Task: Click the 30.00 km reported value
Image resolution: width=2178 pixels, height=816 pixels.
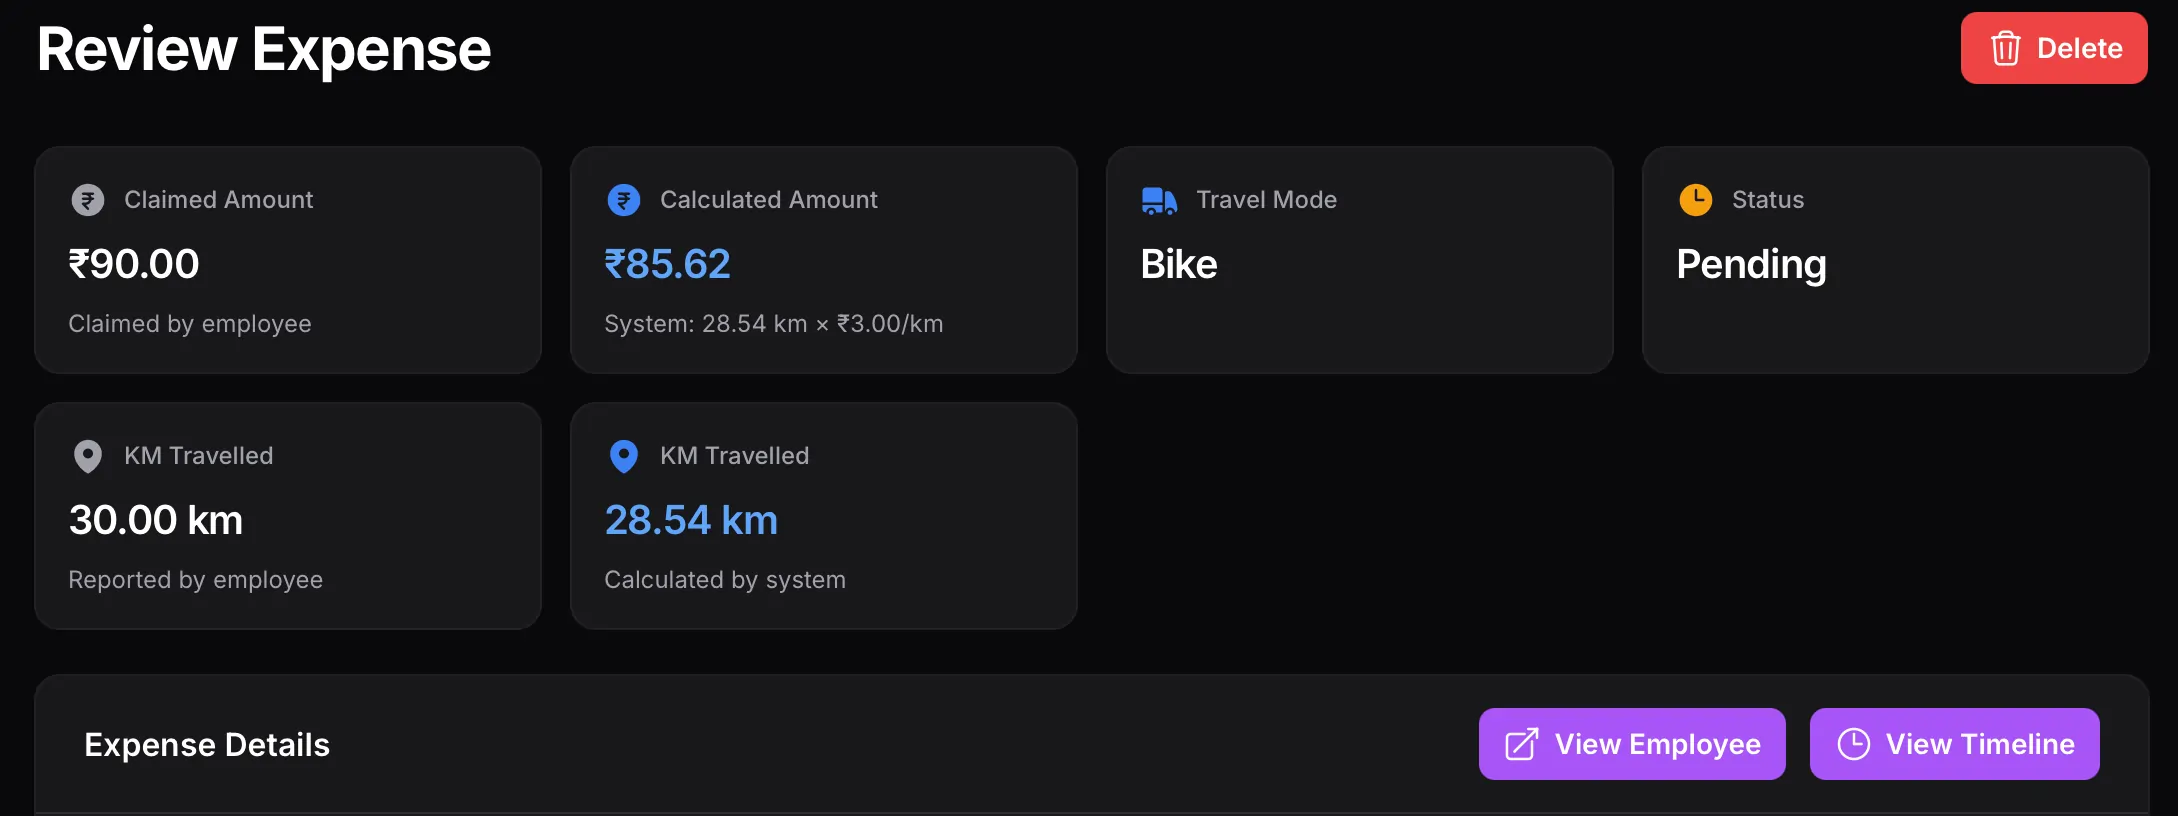Action: pyautogui.click(x=156, y=520)
